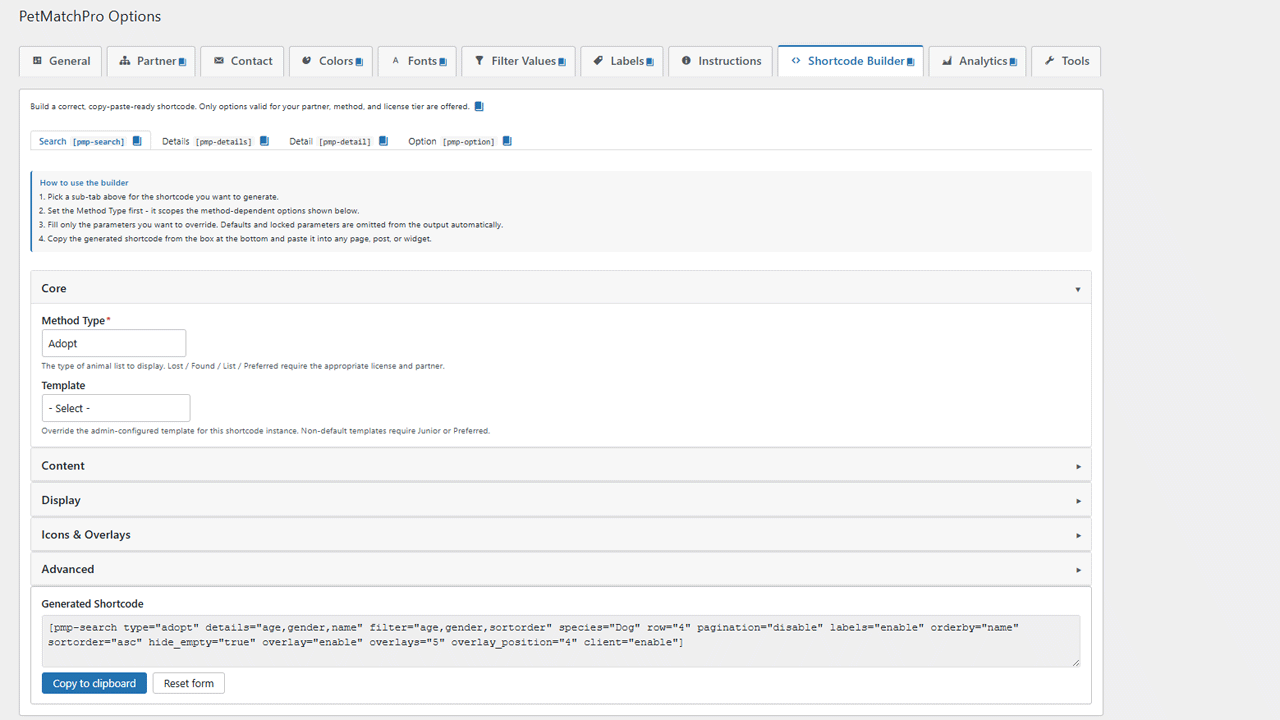Image resolution: width=1280 pixels, height=720 pixels.
Task: Open the help icon beside Analytics tab
Action: pos(1013,62)
